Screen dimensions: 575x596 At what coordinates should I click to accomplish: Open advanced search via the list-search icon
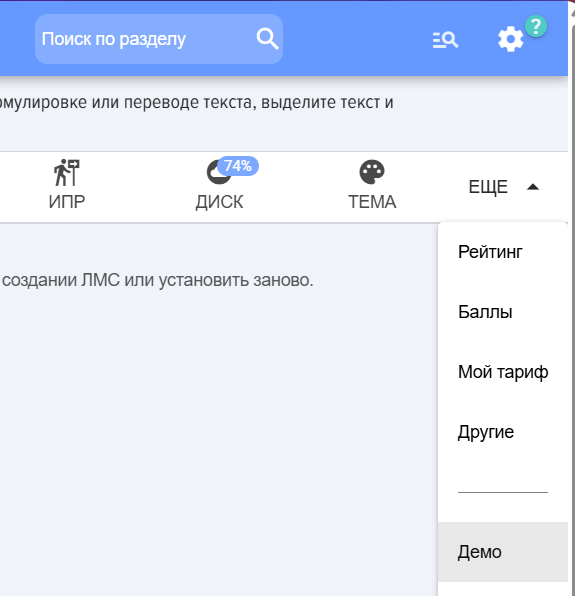(445, 40)
